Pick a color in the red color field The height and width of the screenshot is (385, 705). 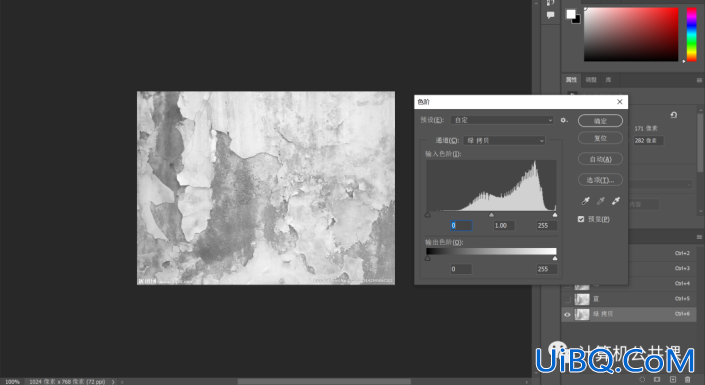631,34
